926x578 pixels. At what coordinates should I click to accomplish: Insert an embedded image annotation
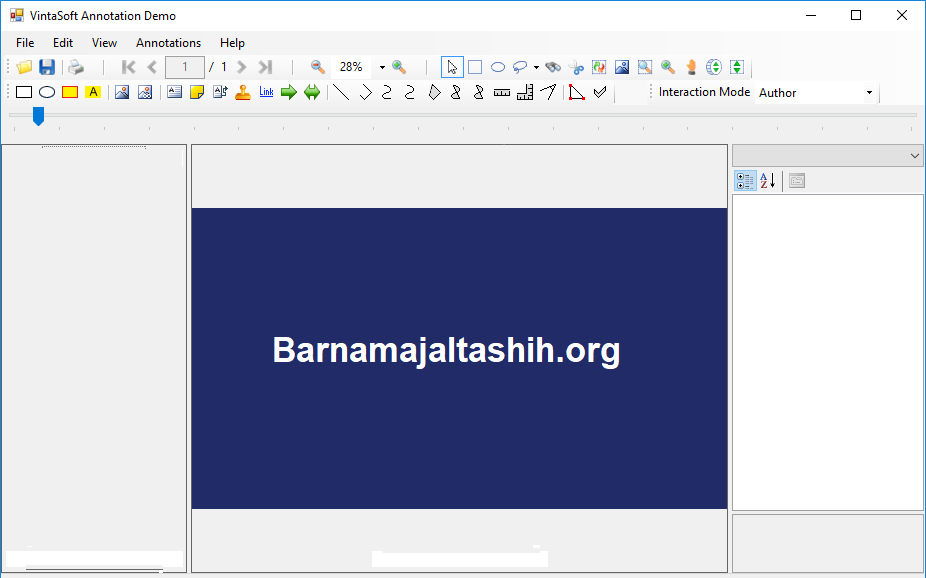pos(122,92)
